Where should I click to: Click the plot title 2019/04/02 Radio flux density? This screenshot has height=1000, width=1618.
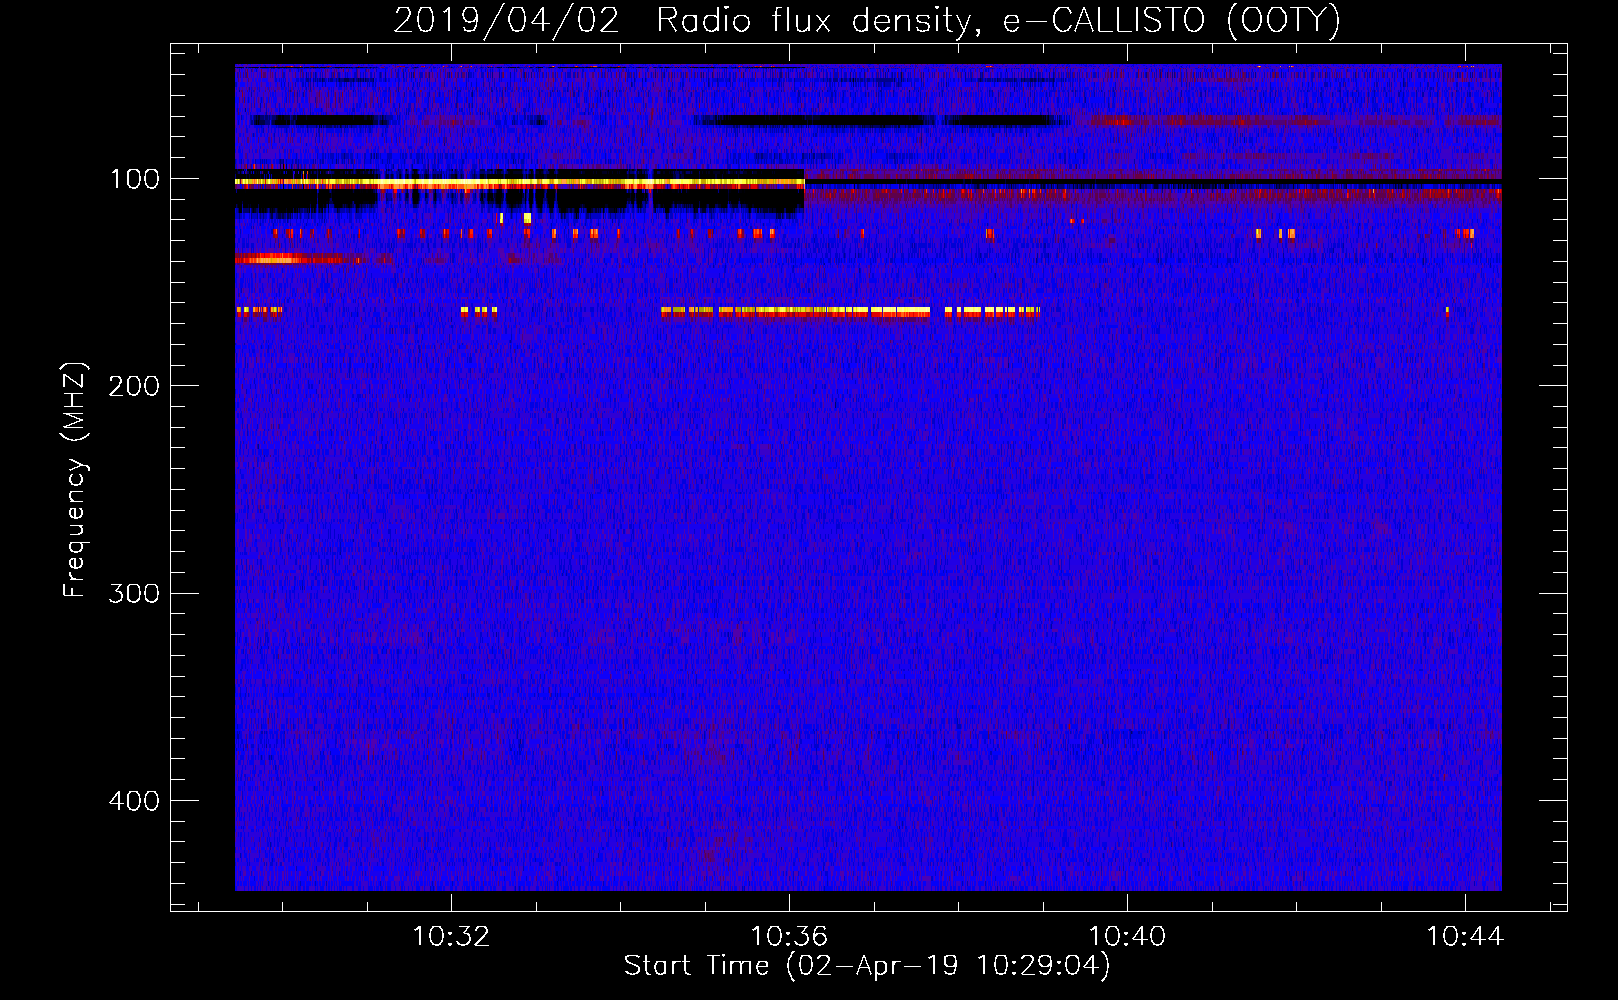(867, 21)
